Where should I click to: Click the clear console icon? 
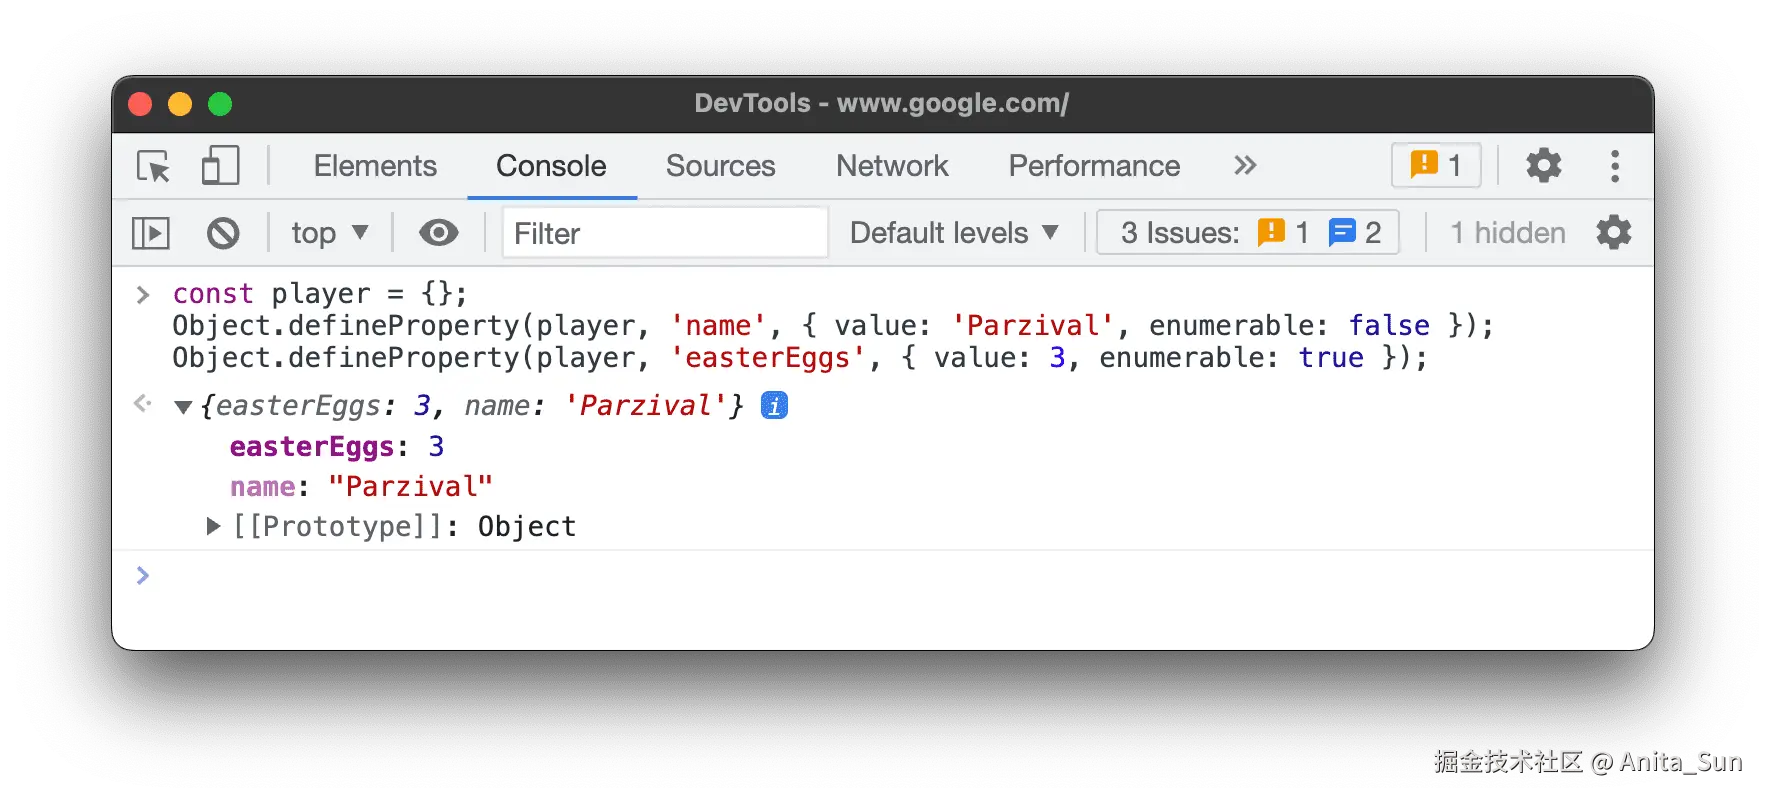223,233
